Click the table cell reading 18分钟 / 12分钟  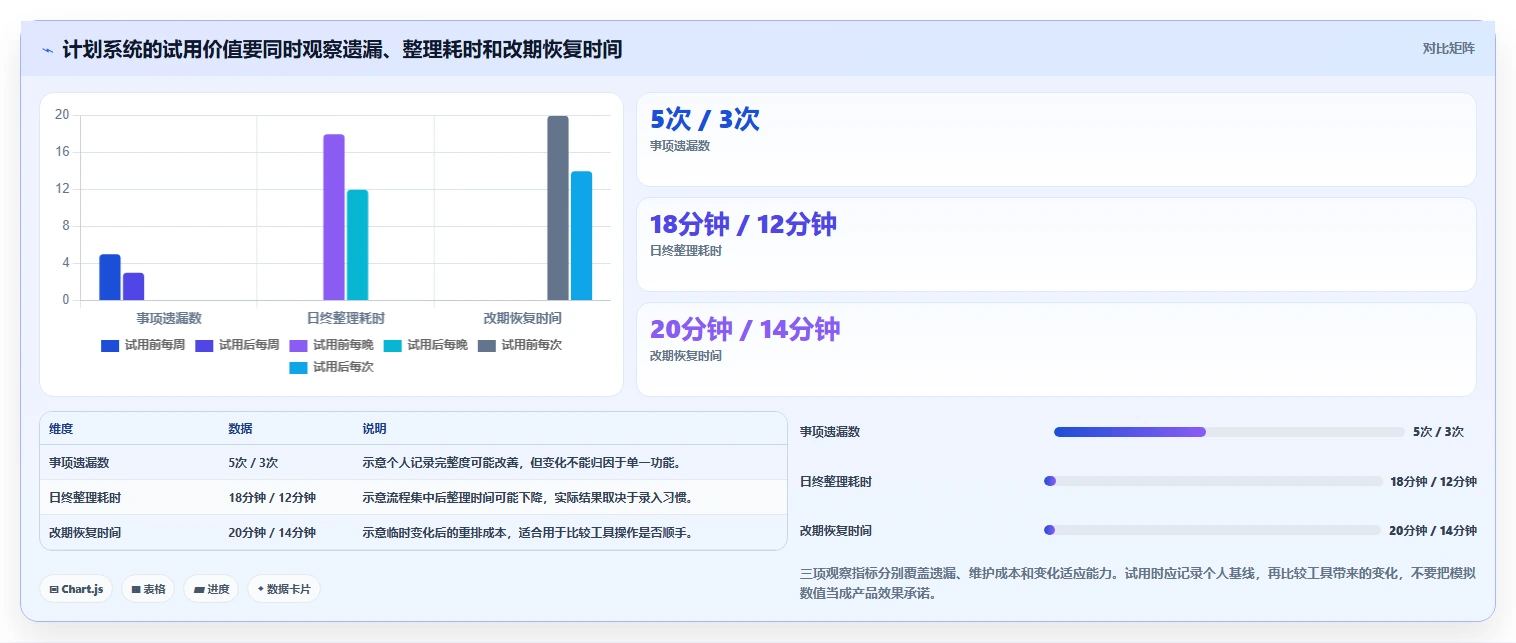[272, 498]
